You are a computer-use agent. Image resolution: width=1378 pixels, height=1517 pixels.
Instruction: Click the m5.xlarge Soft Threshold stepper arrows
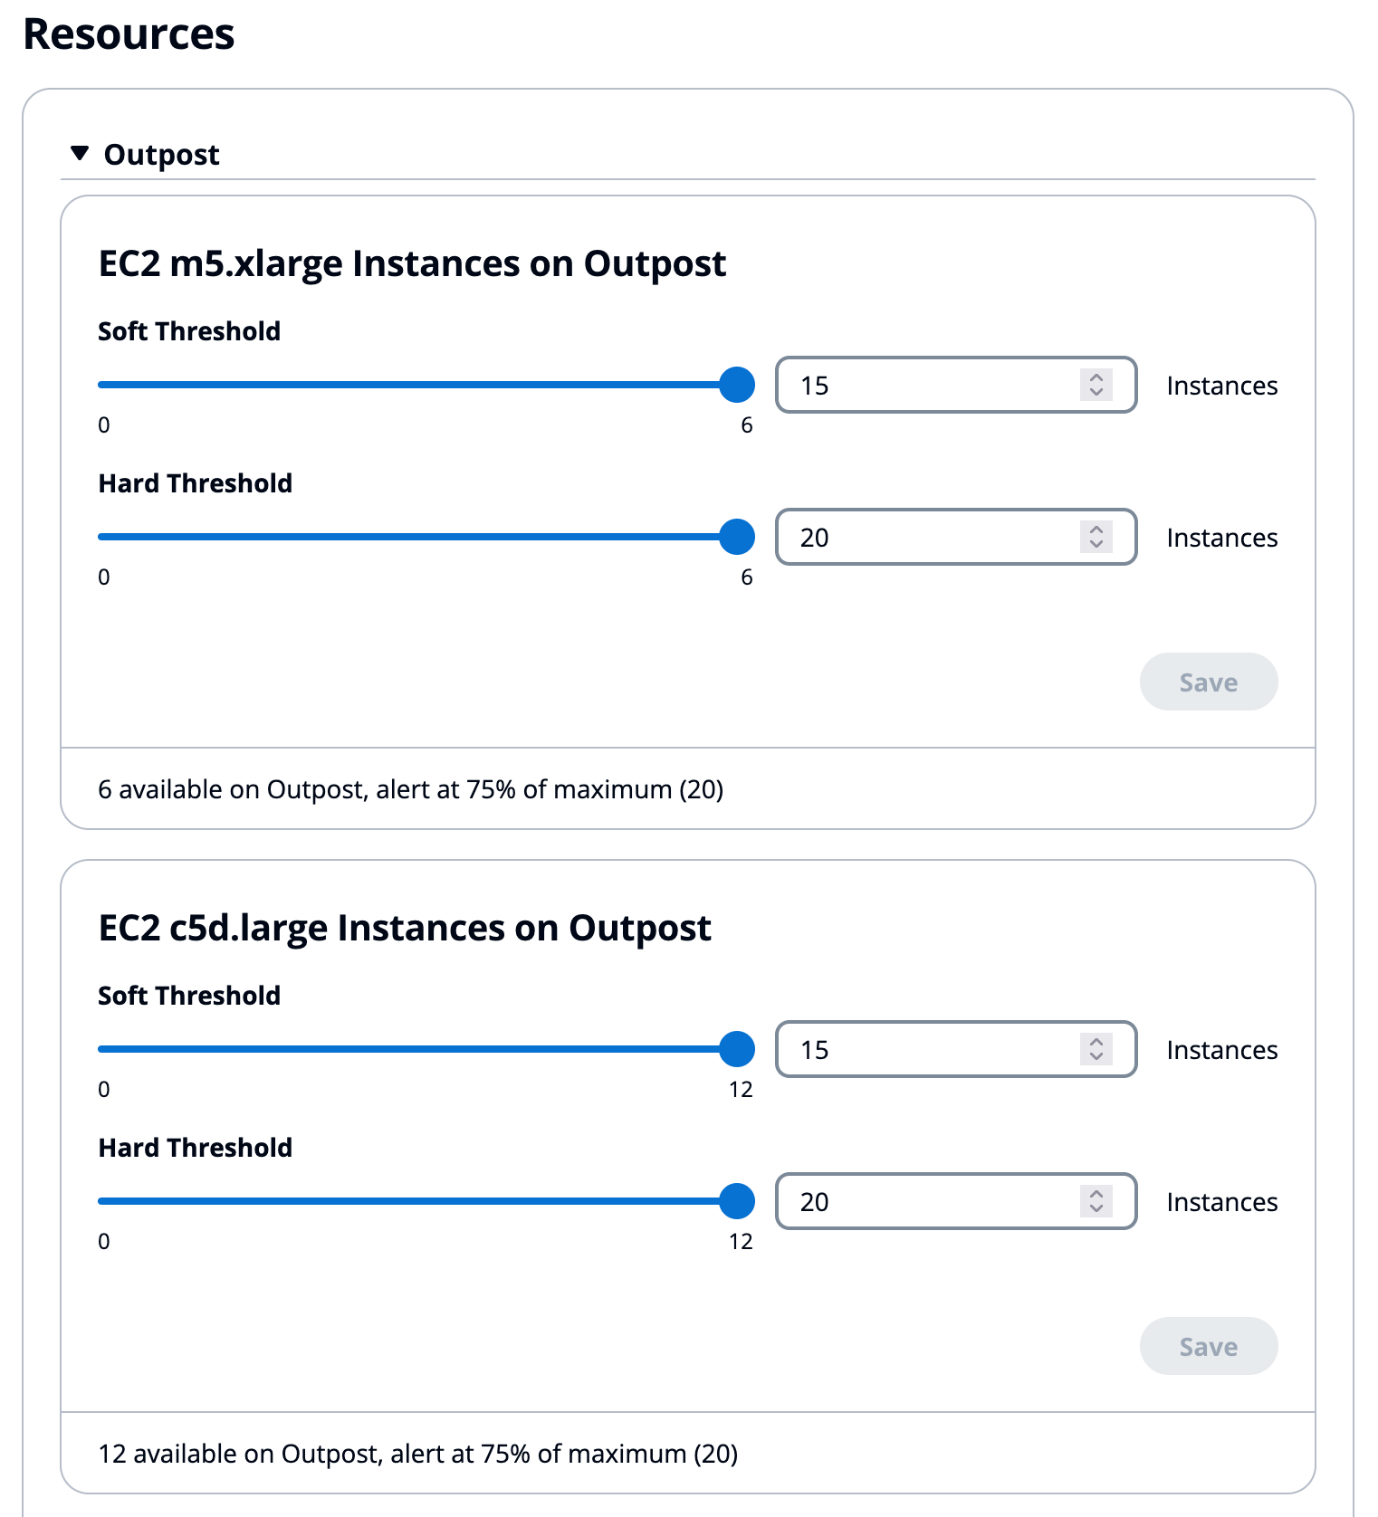1096,385
